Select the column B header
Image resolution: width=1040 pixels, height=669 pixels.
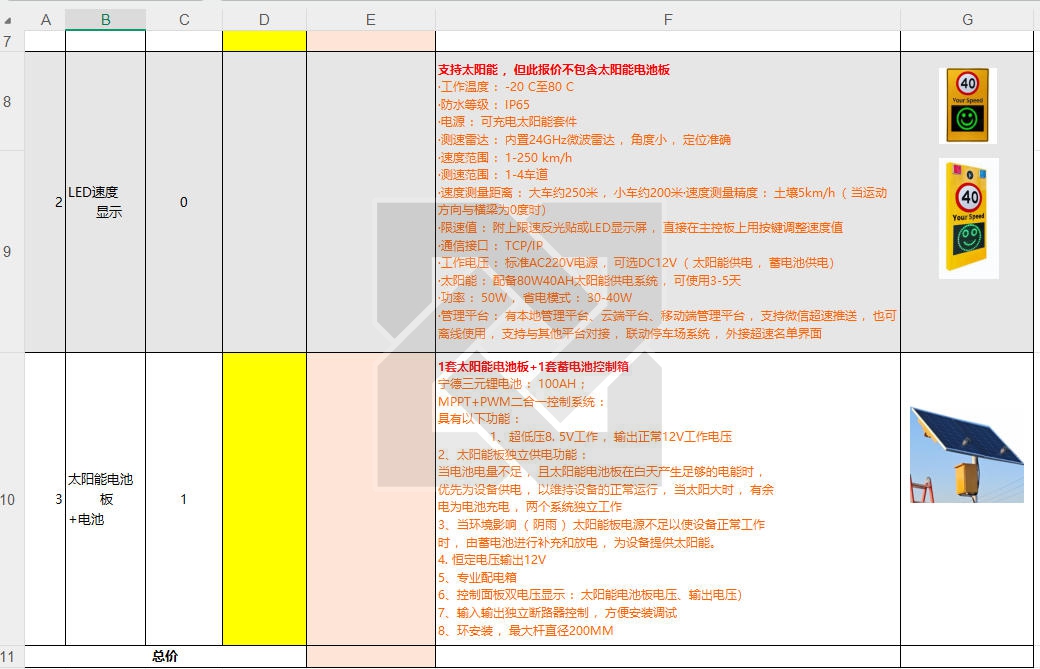click(105, 20)
